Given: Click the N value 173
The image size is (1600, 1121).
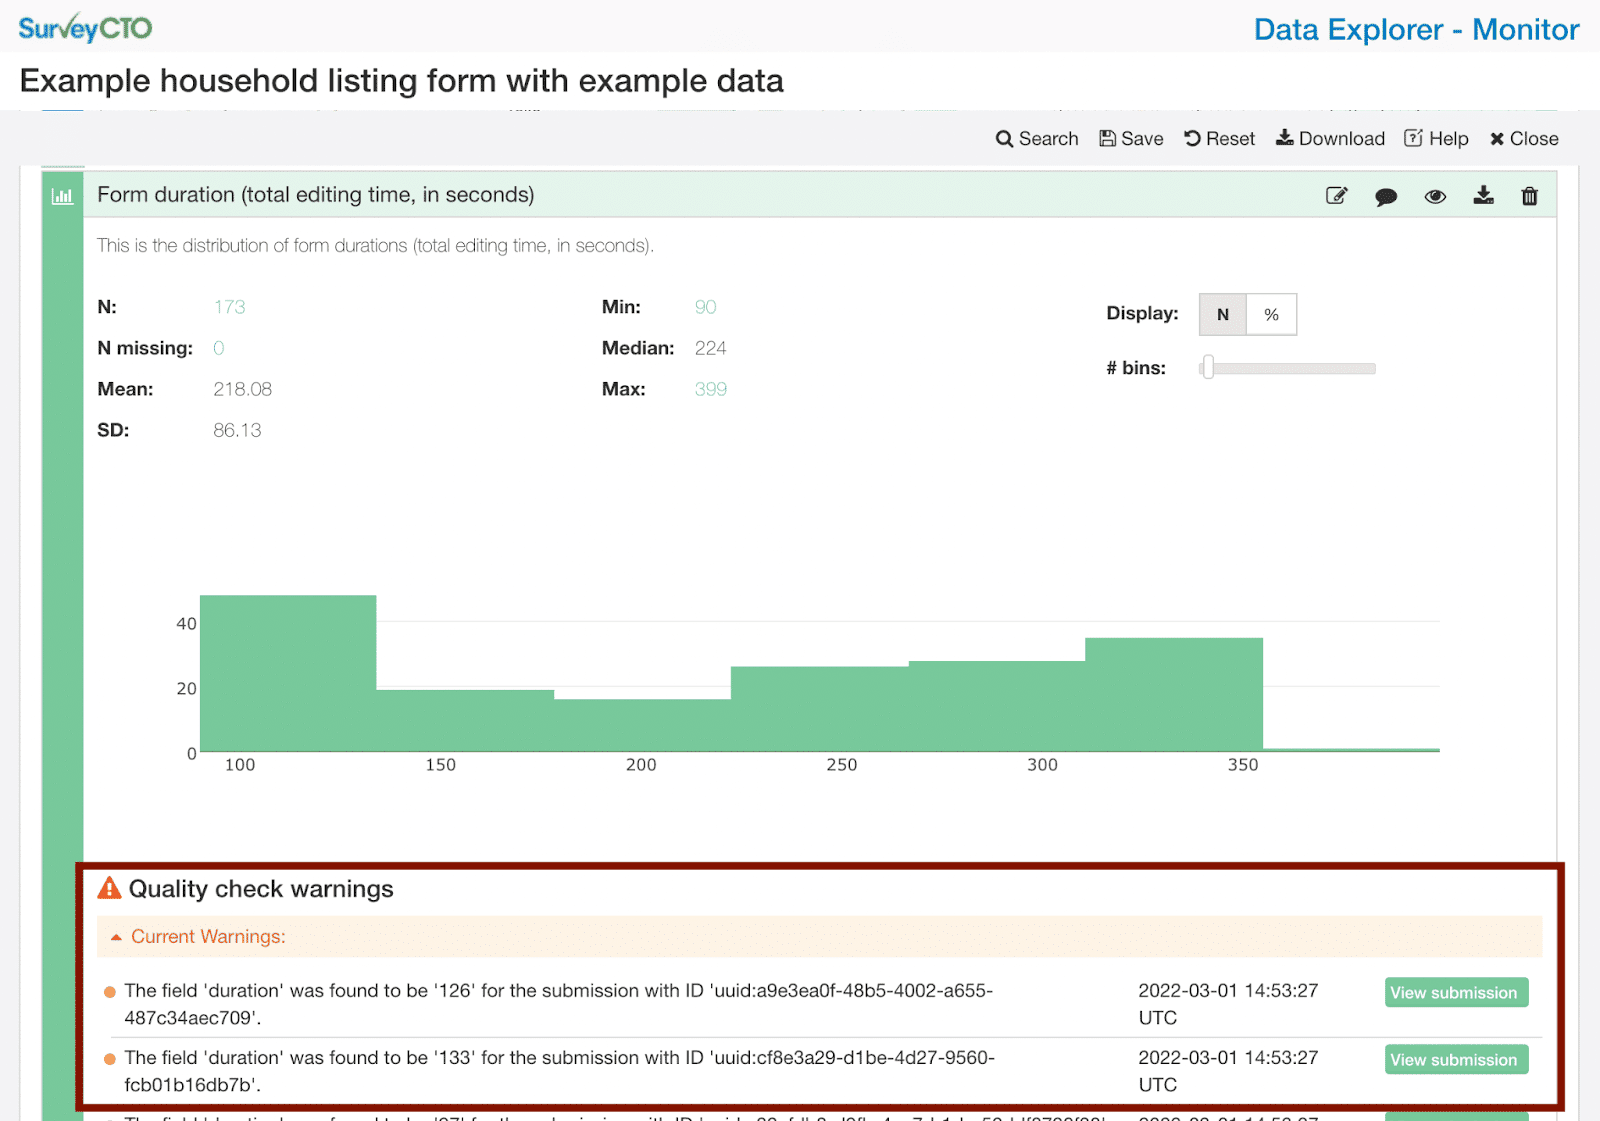Looking at the screenshot, I should (229, 307).
